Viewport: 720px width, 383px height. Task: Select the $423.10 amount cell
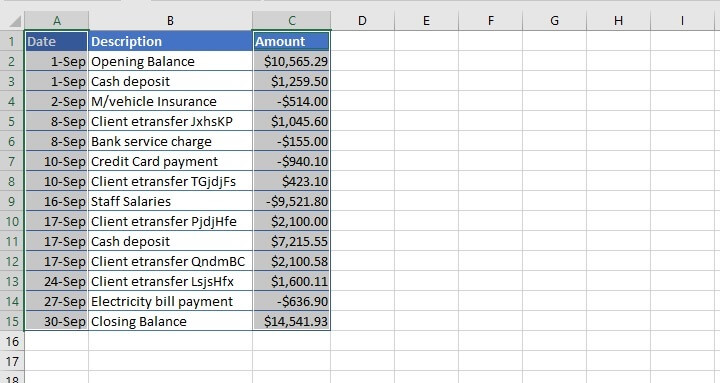[292, 181]
